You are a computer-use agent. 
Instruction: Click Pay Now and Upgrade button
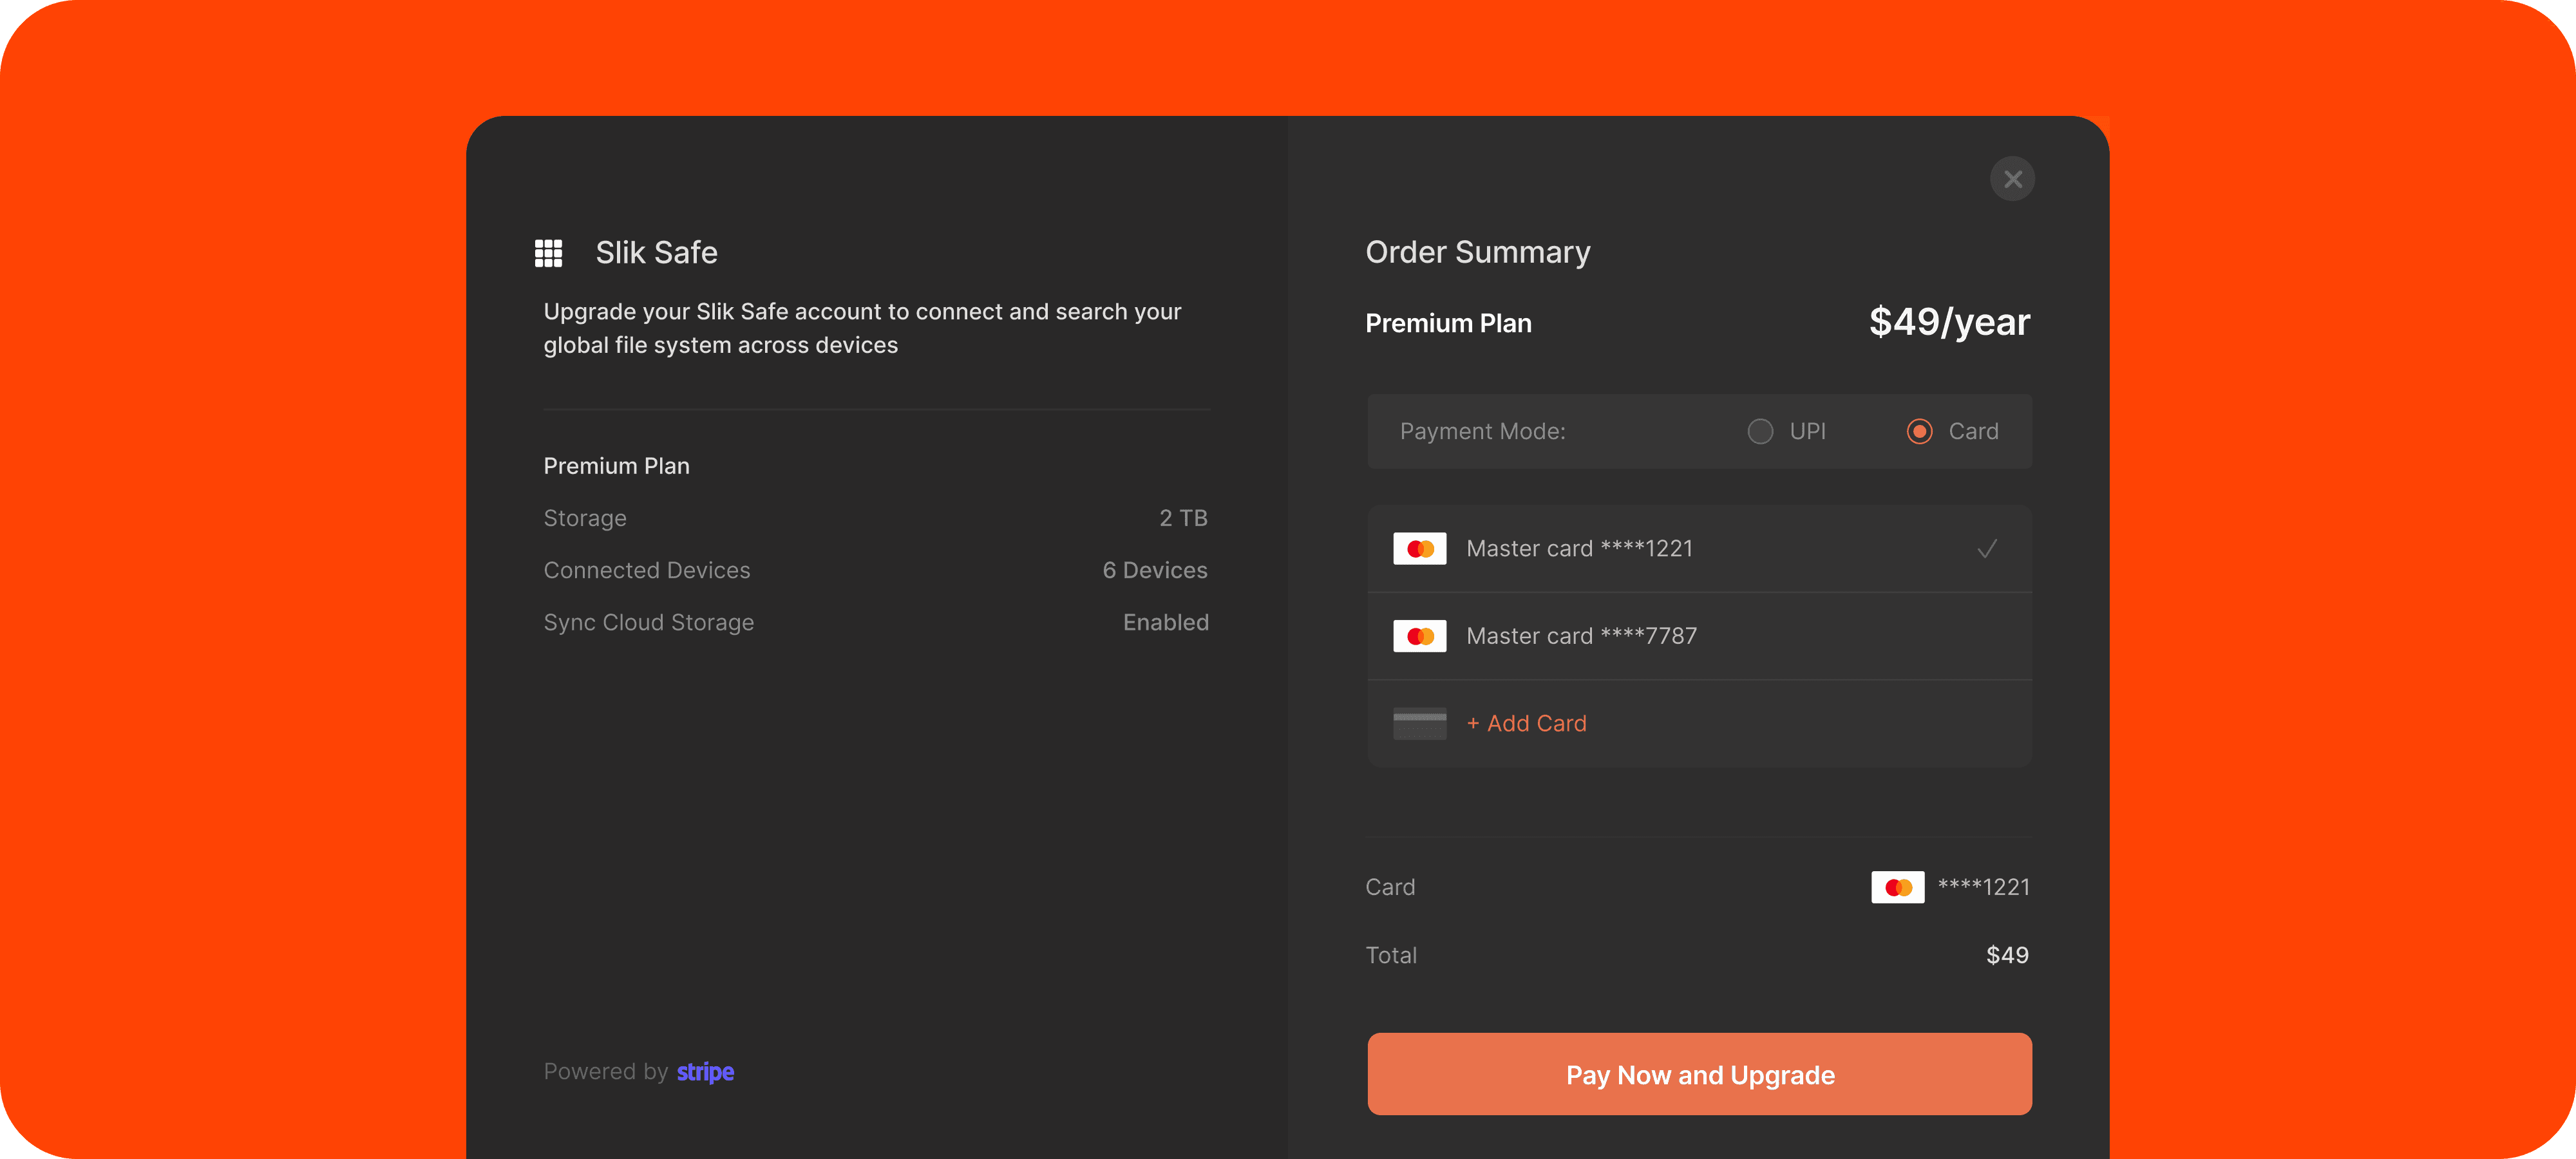point(1699,1074)
